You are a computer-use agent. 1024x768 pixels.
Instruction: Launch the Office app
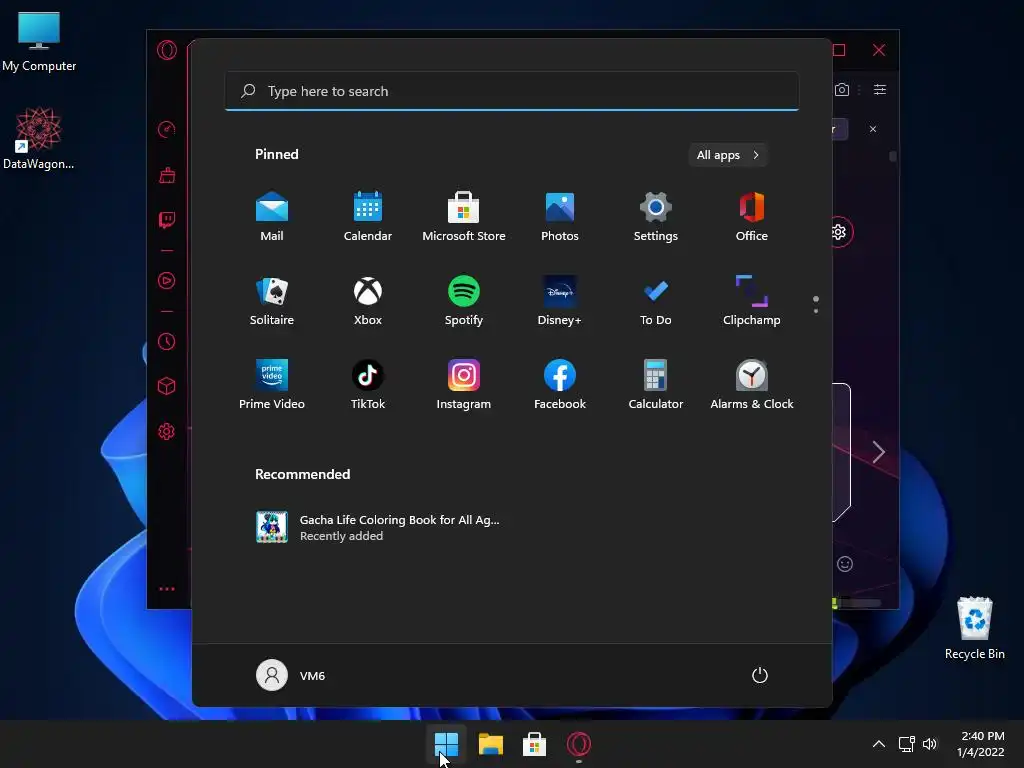pyautogui.click(x=752, y=217)
